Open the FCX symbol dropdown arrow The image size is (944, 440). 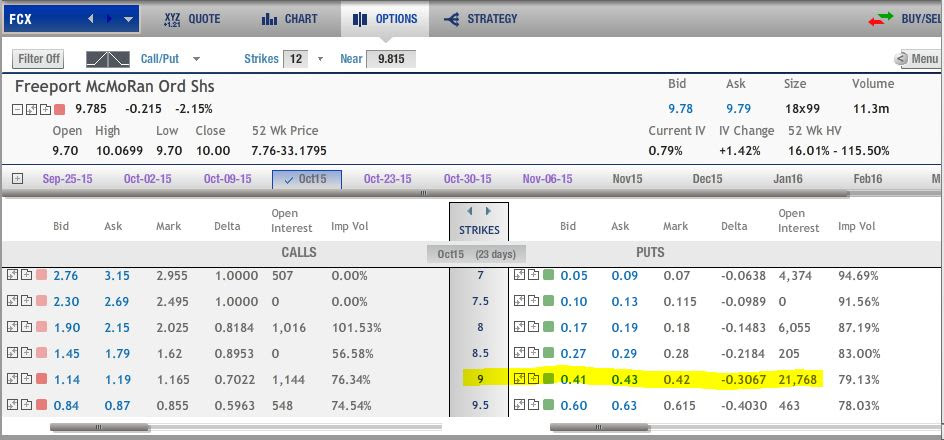[128, 19]
